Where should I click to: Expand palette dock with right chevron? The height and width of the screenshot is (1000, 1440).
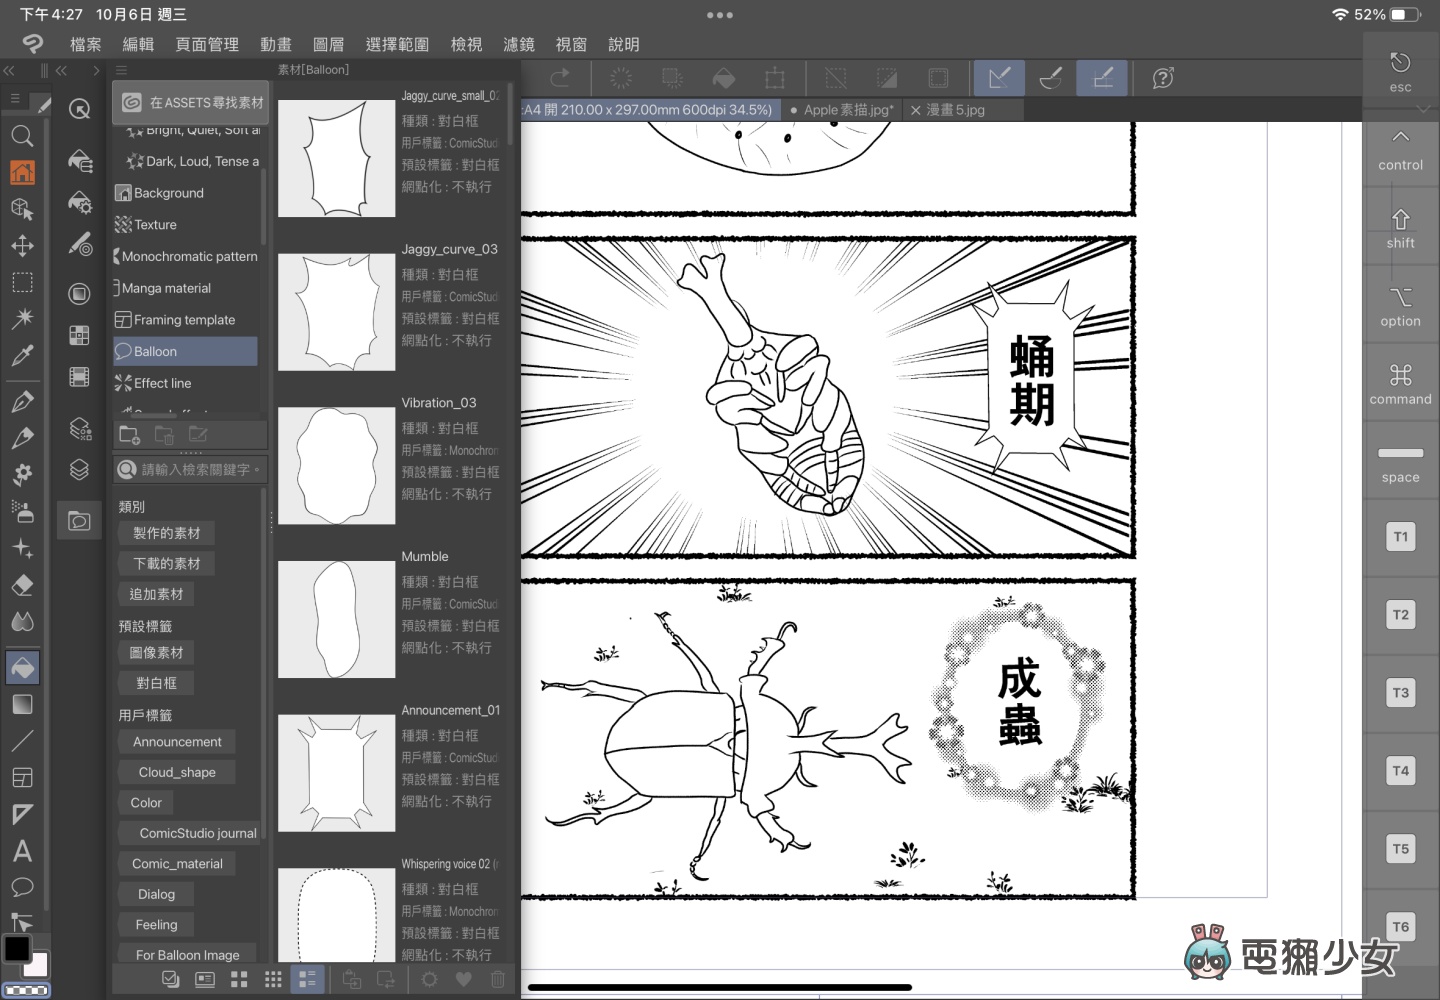[x=96, y=71]
